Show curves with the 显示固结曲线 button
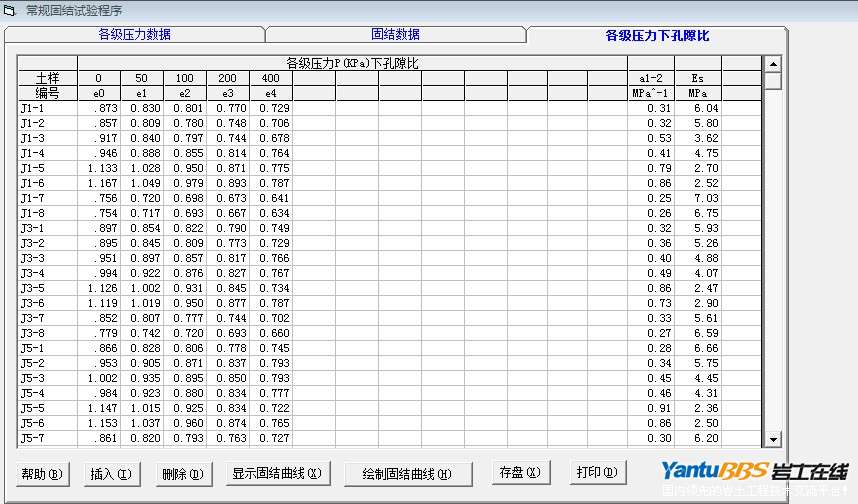Viewport: 858px width, 504px height. coord(276,473)
